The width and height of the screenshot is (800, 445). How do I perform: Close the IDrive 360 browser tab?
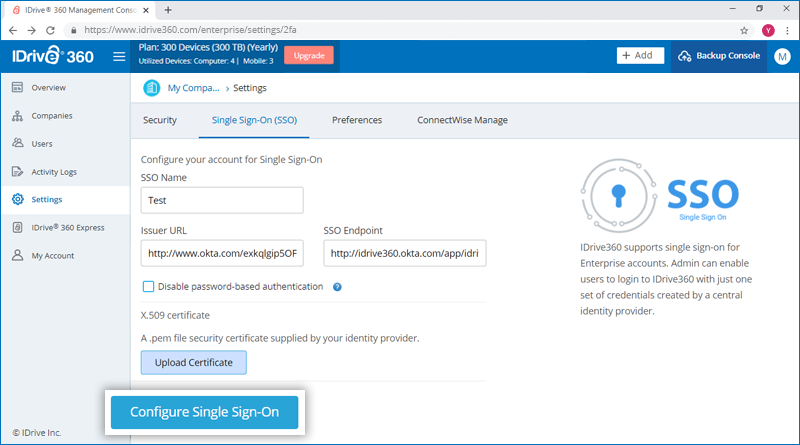pyautogui.click(x=146, y=10)
